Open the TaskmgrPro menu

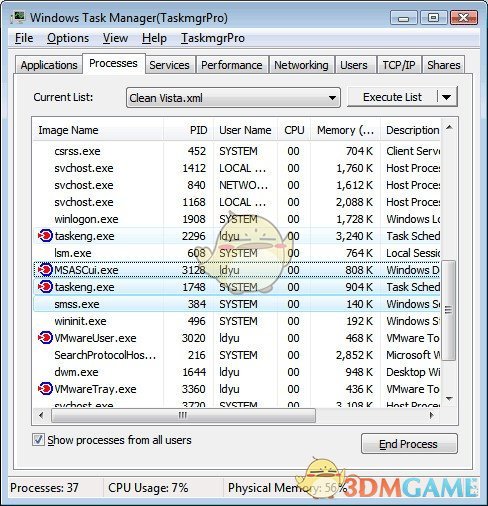(213, 38)
